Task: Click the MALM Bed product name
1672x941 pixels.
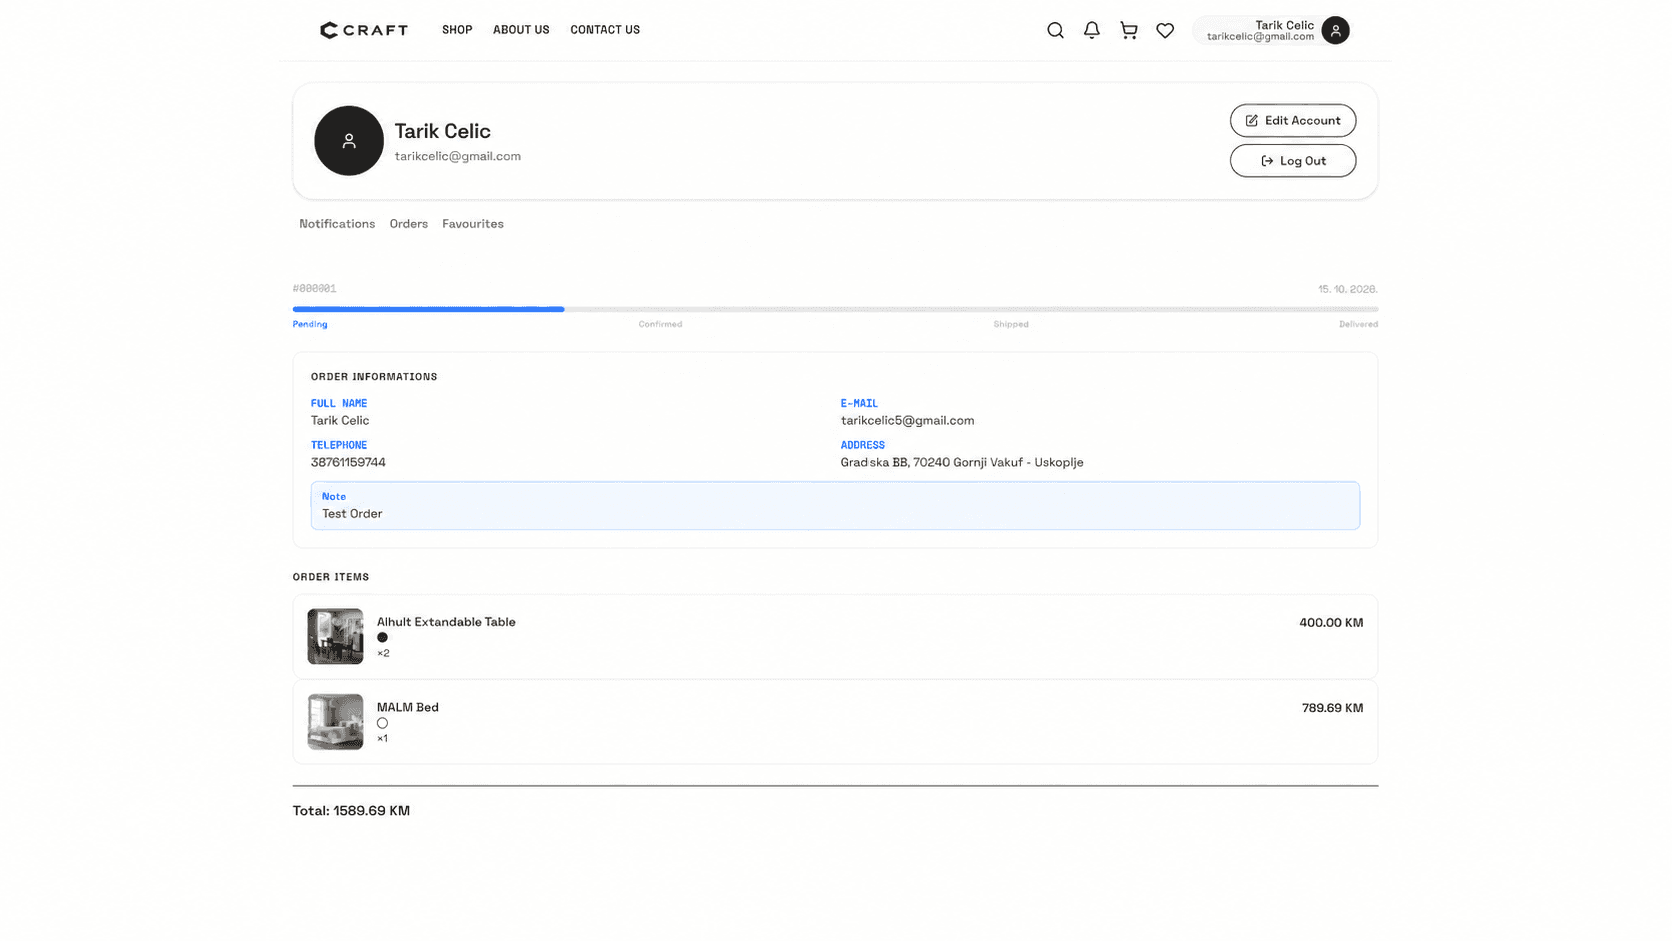Action: tap(408, 707)
